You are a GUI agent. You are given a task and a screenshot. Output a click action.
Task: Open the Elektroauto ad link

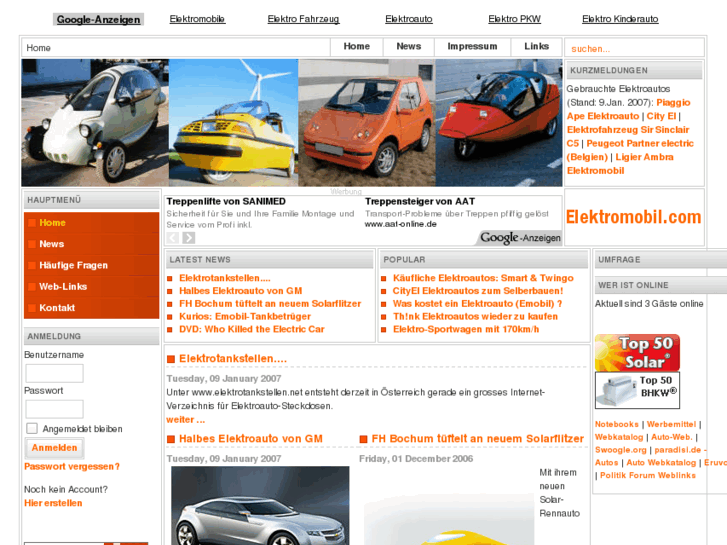pos(408,19)
